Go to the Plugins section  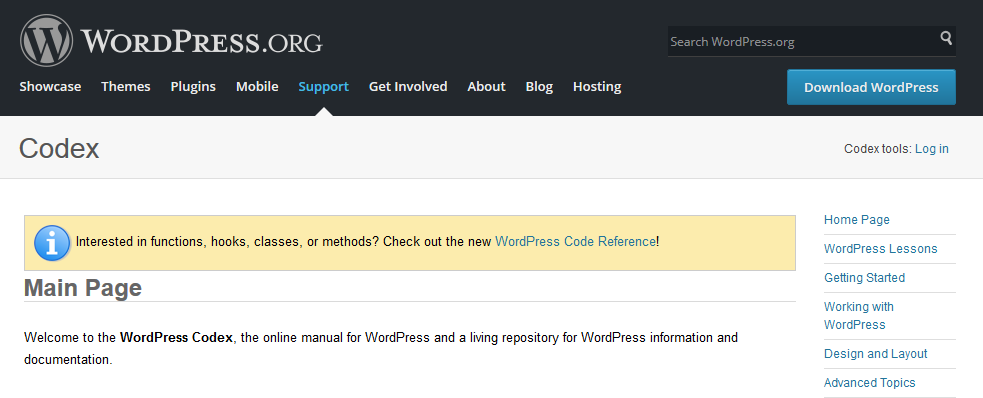click(x=193, y=86)
